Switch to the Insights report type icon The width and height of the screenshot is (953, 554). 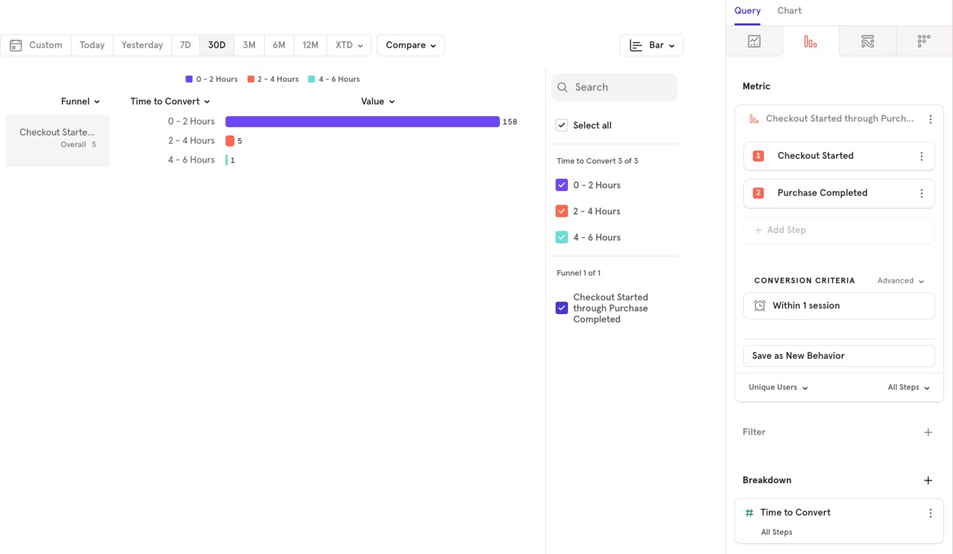[754, 41]
